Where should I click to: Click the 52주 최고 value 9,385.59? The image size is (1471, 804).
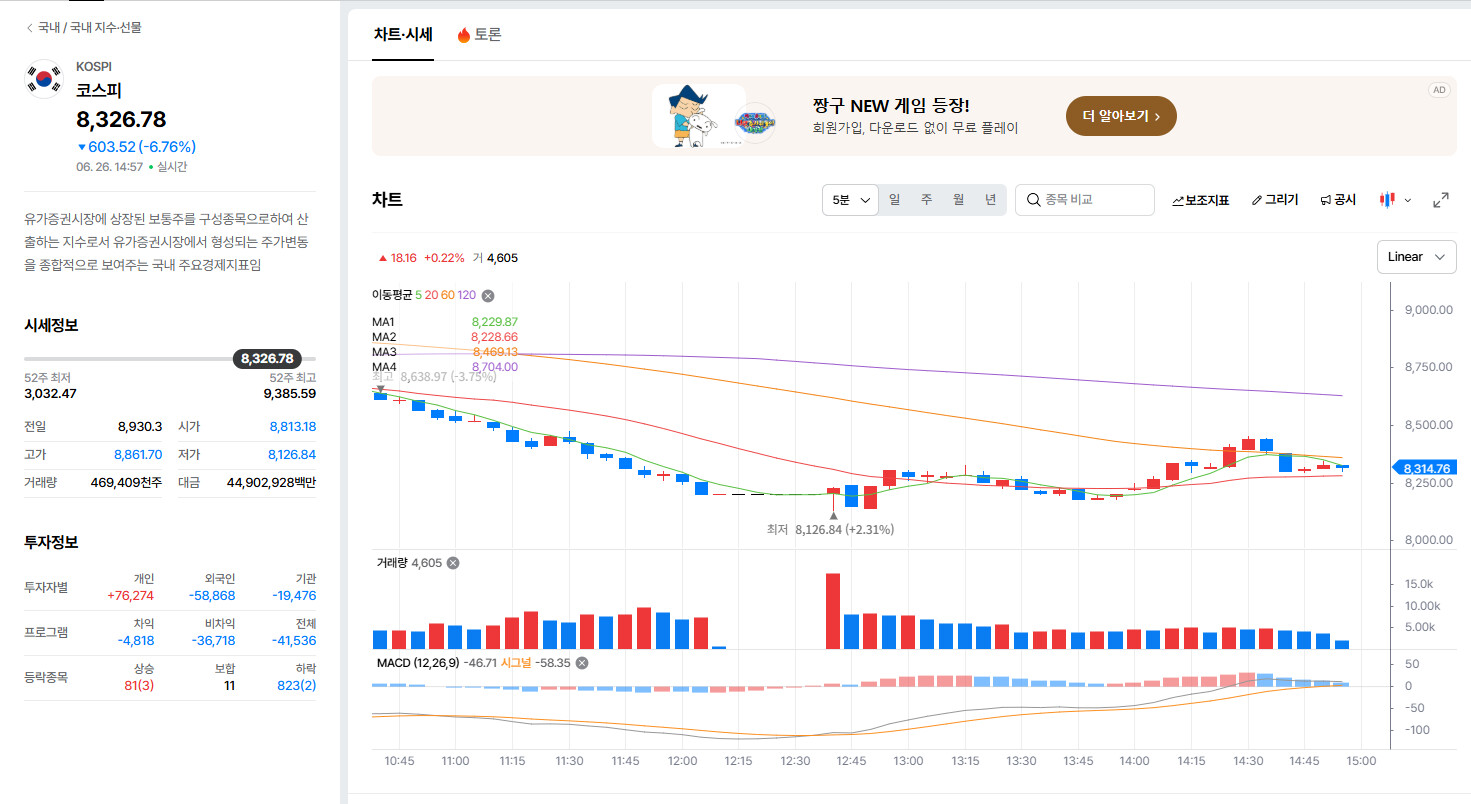point(290,393)
